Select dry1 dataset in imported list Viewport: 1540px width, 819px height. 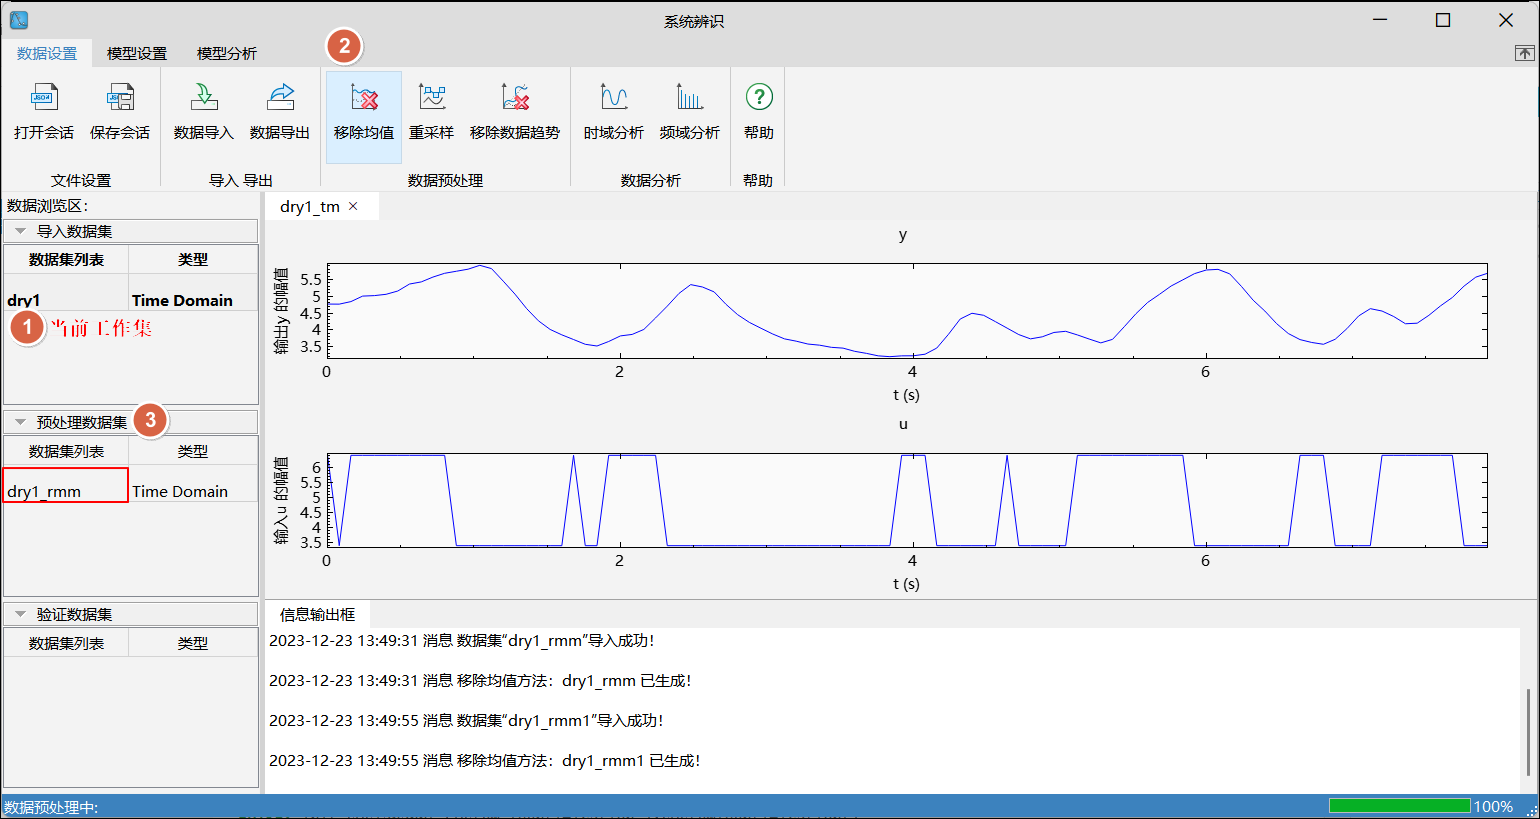point(24,300)
